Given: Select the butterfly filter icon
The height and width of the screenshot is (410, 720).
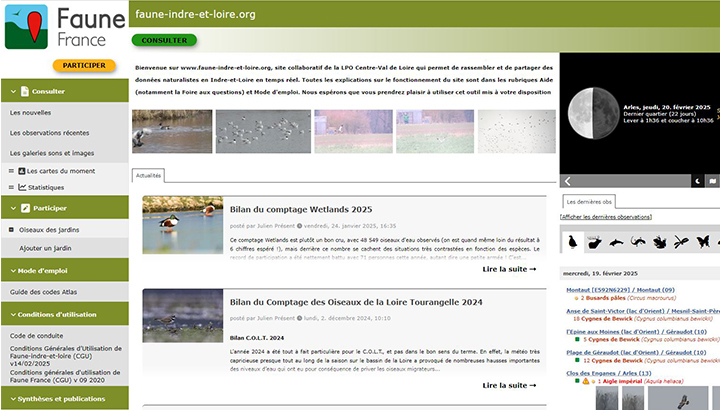Looking at the screenshot, I should (703, 242).
